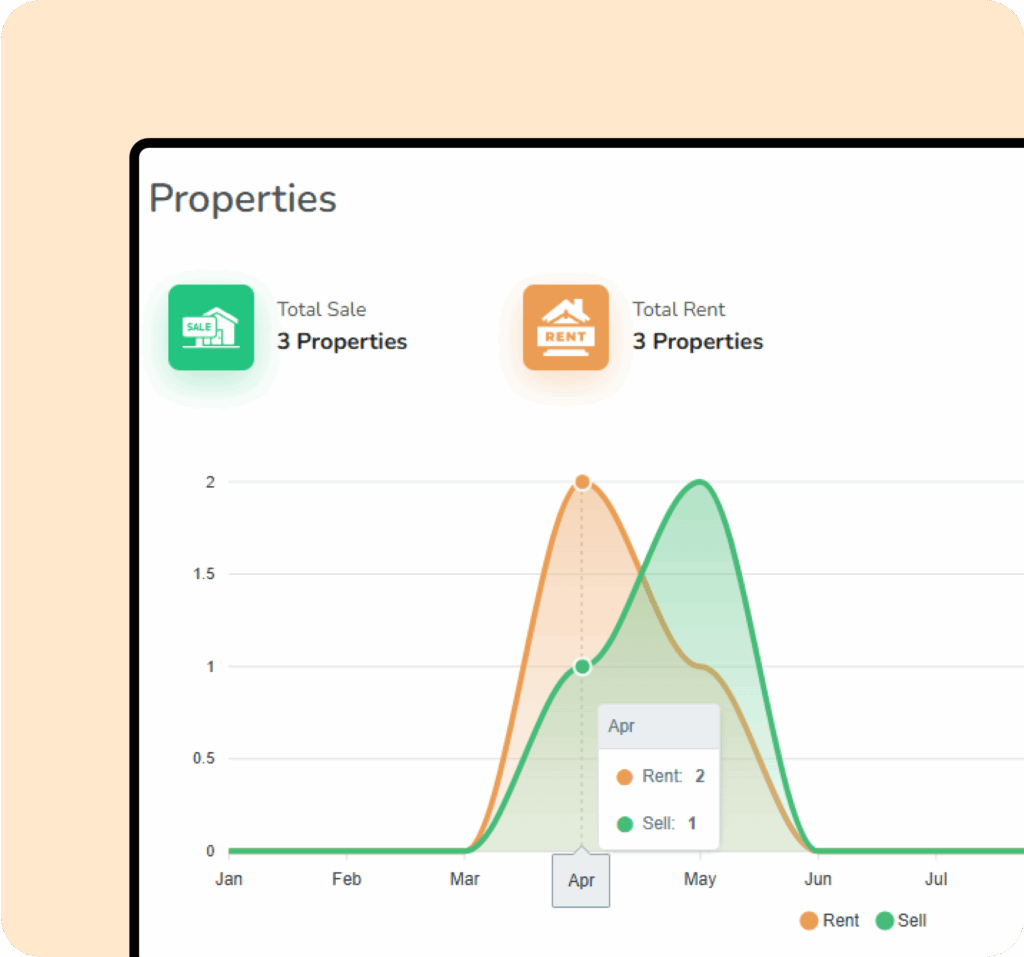Screen dimensions: 1024x957
Task: Click the green Sell curve peak at May
Action: pyautogui.click(x=700, y=483)
